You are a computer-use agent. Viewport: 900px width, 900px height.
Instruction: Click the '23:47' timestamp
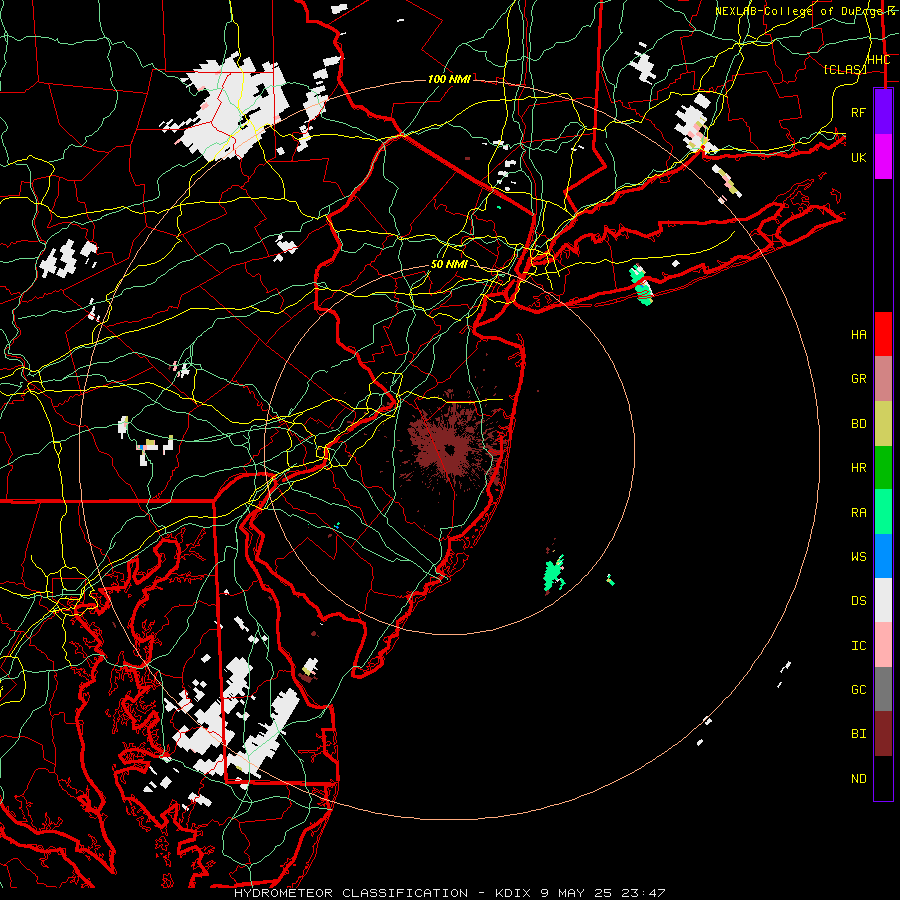coord(644,893)
